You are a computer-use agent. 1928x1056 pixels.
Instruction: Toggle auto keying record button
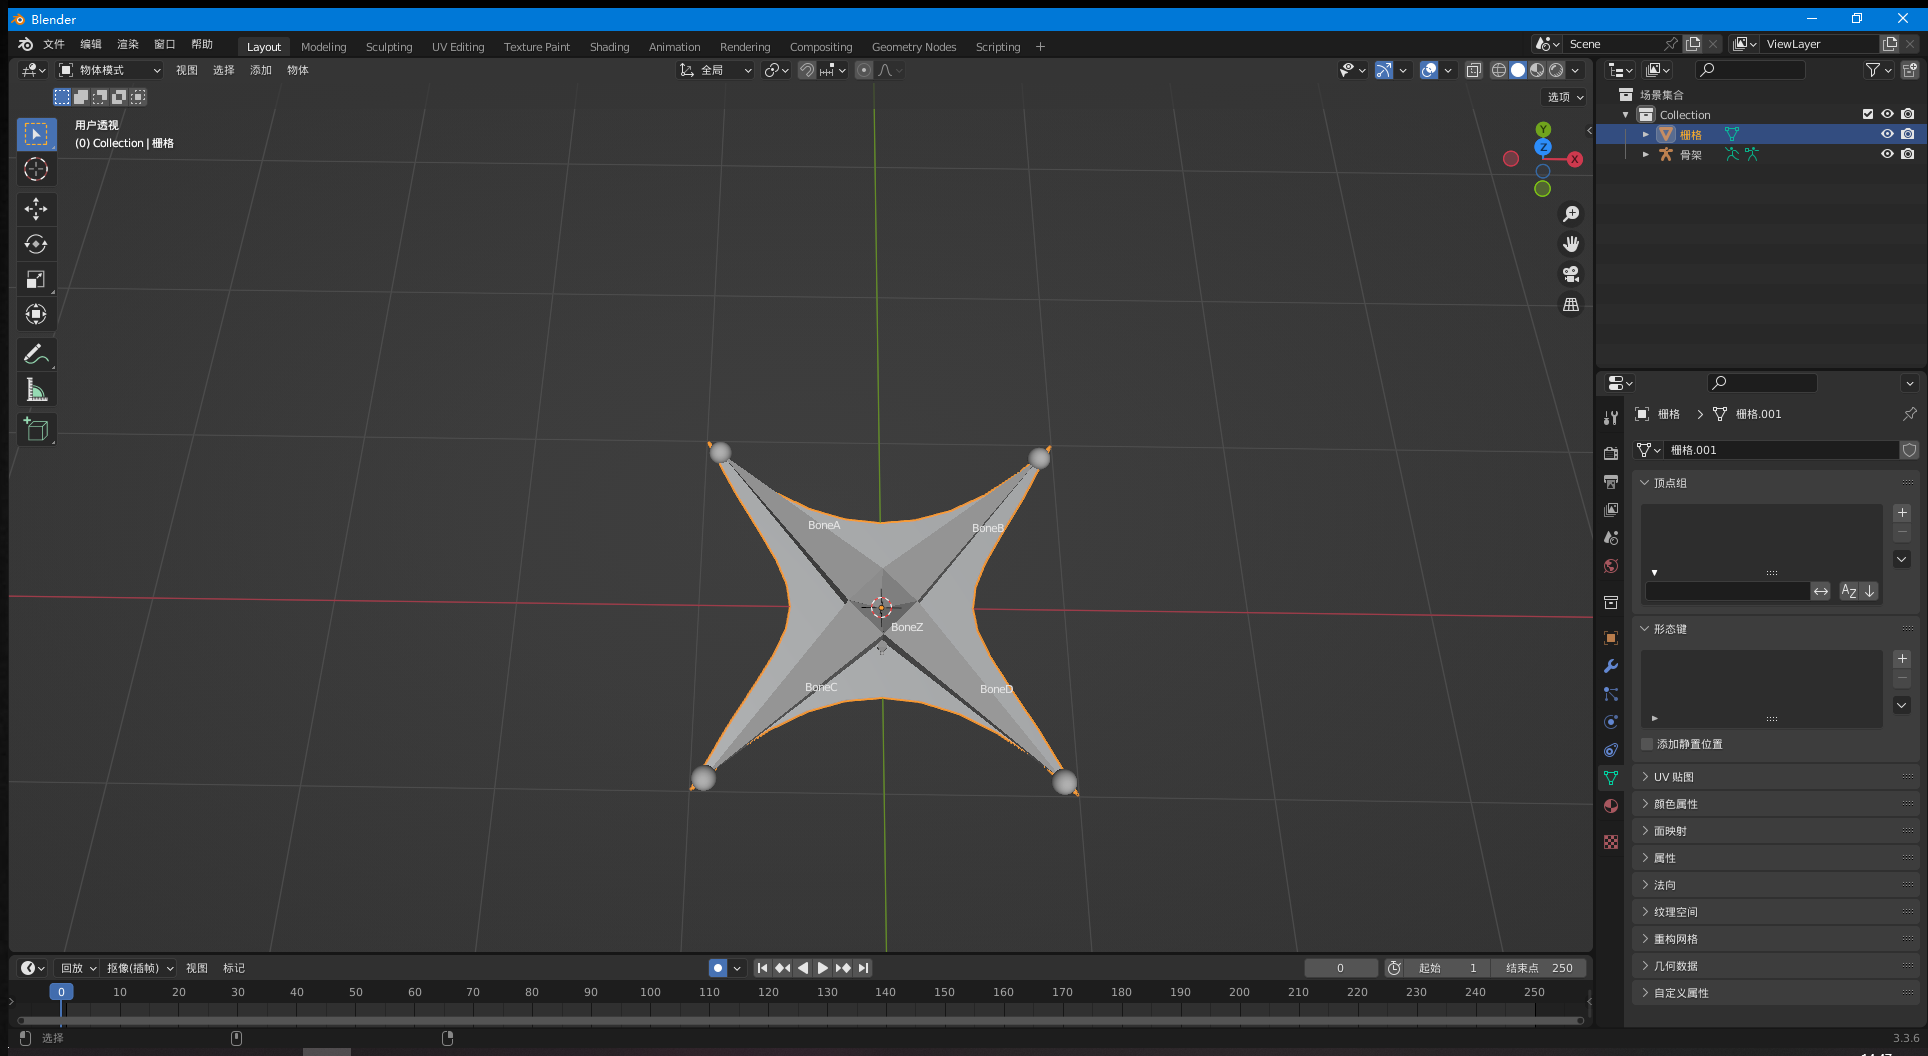coord(717,968)
